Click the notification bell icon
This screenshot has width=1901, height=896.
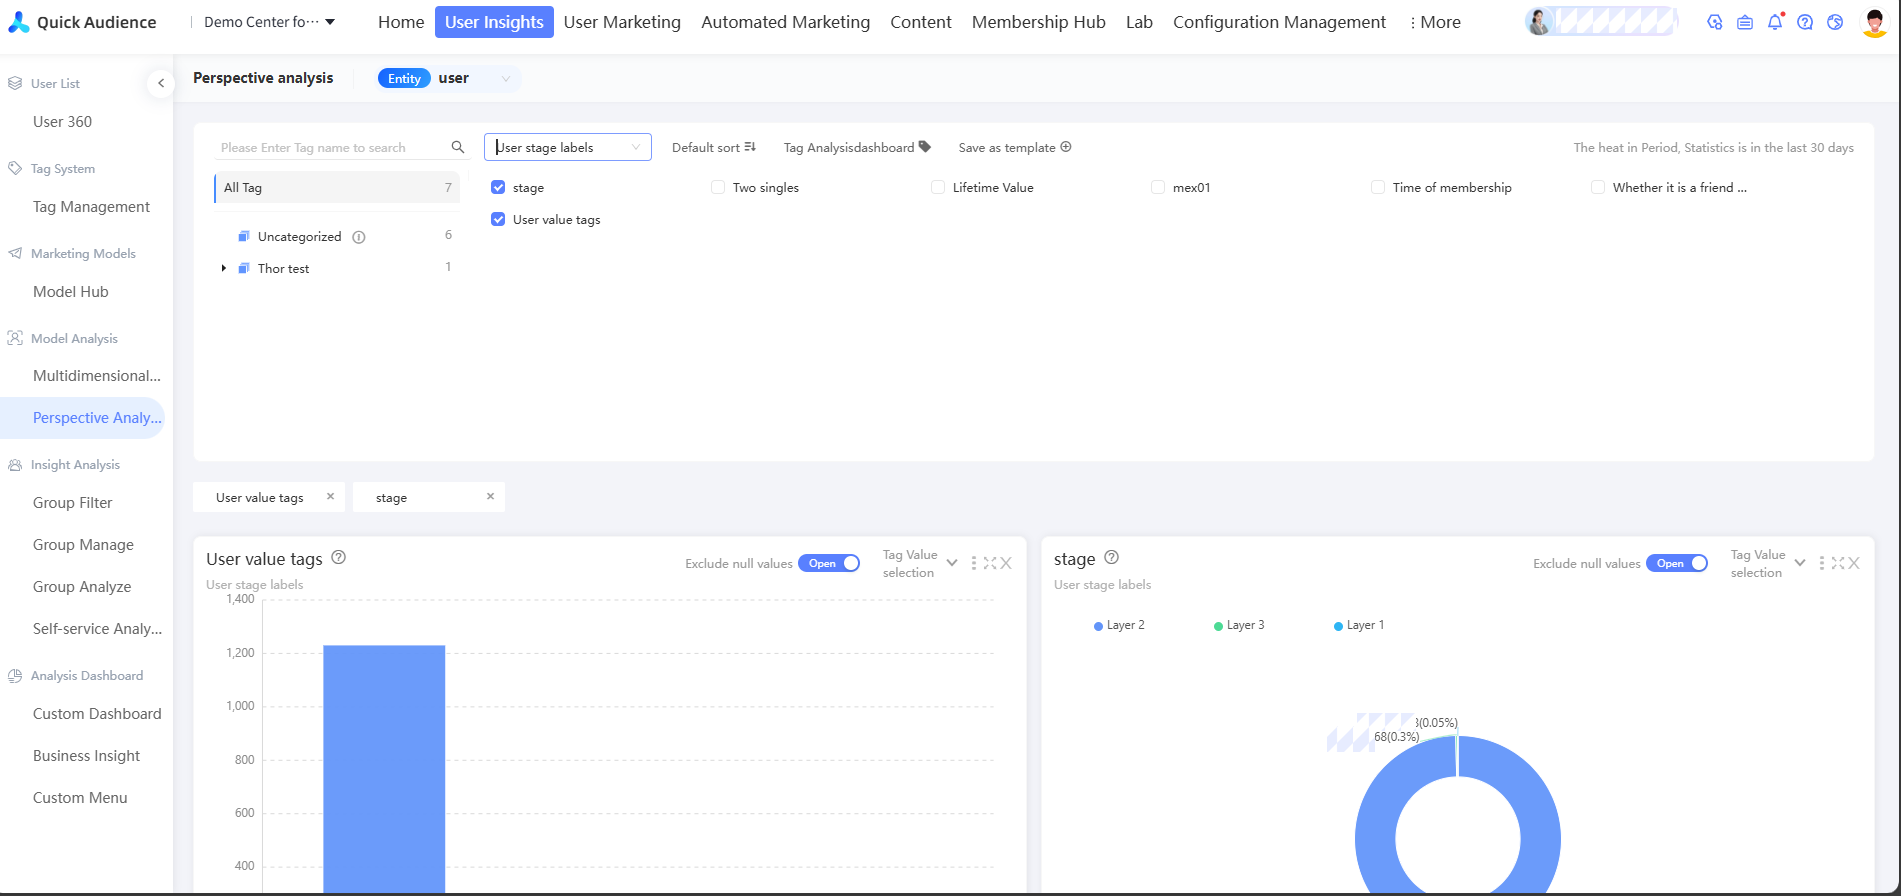[1775, 22]
